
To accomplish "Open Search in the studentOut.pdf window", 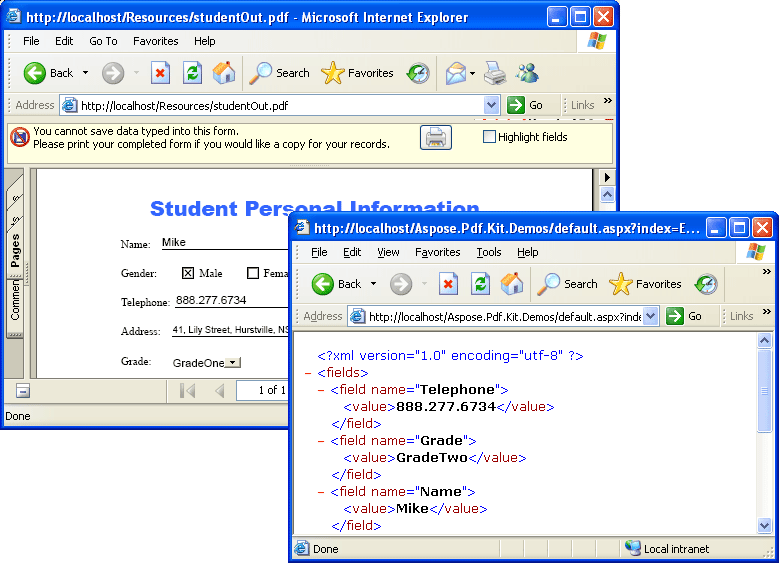I will tap(279, 73).
